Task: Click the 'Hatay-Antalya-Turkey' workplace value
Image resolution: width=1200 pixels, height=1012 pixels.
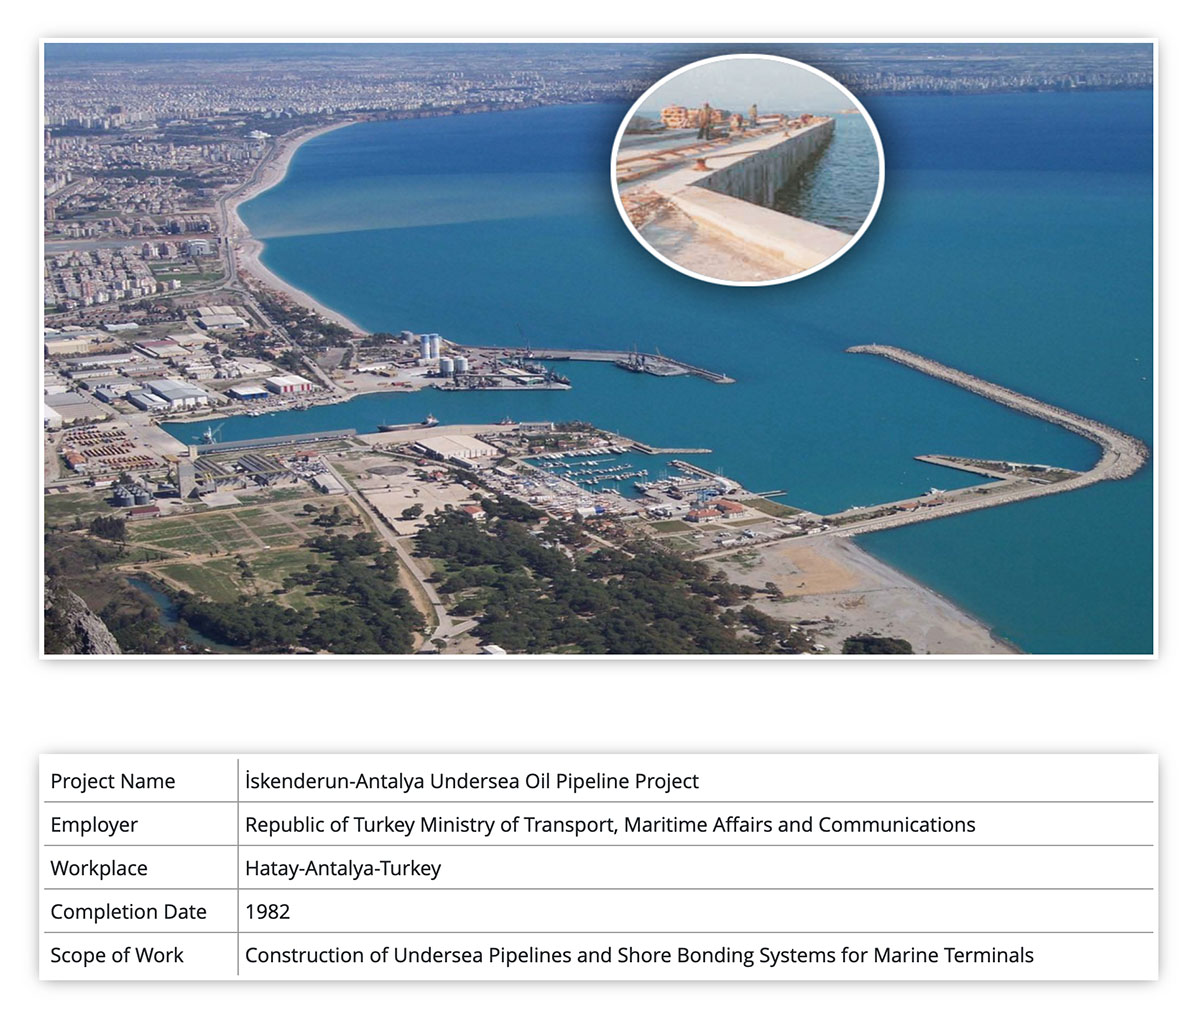Action: (343, 868)
